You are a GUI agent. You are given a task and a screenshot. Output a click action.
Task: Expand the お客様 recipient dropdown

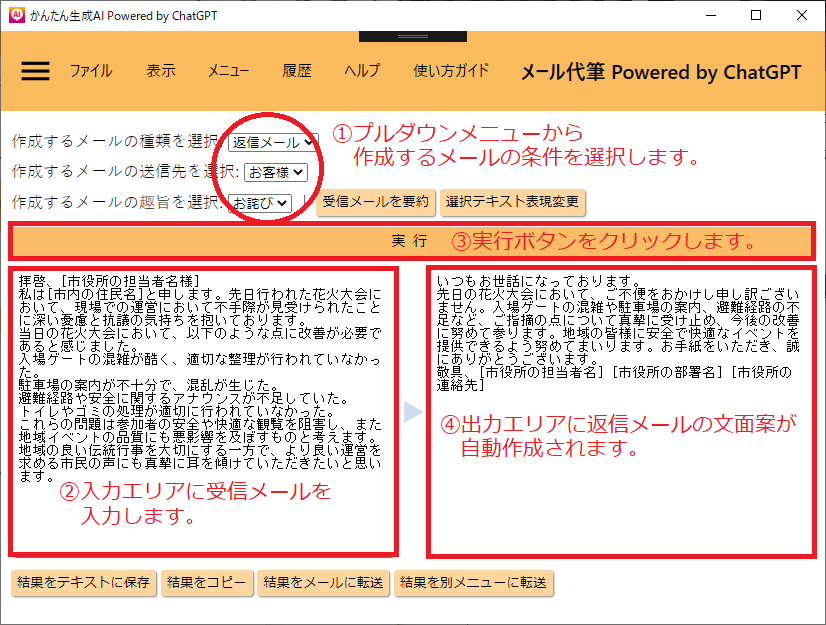(x=275, y=172)
